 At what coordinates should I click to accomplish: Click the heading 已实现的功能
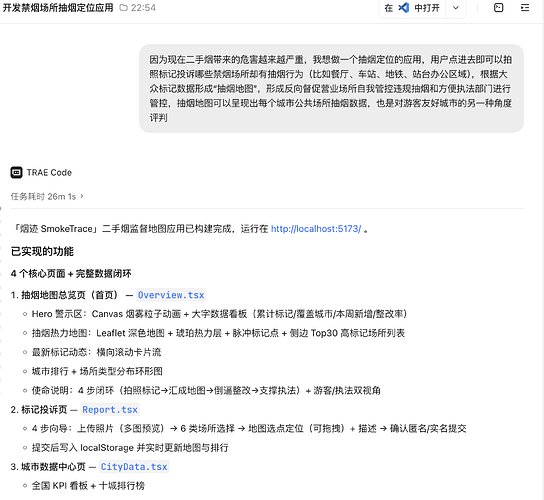click(42, 252)
